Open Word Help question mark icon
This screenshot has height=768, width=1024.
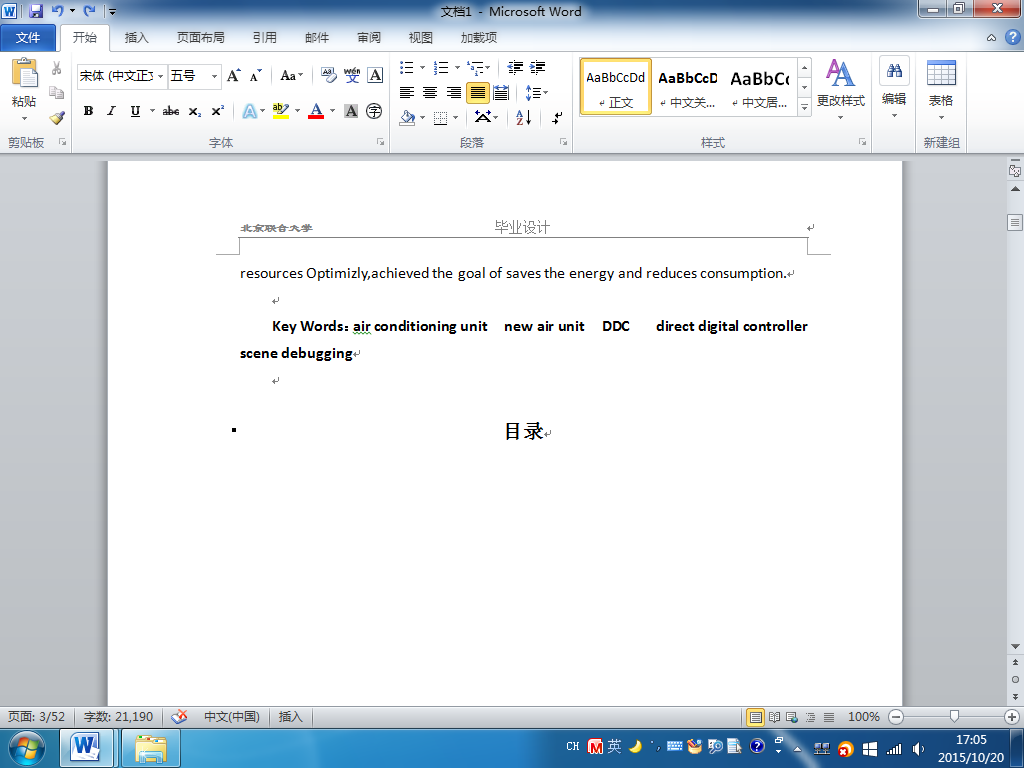point(1013,37)
